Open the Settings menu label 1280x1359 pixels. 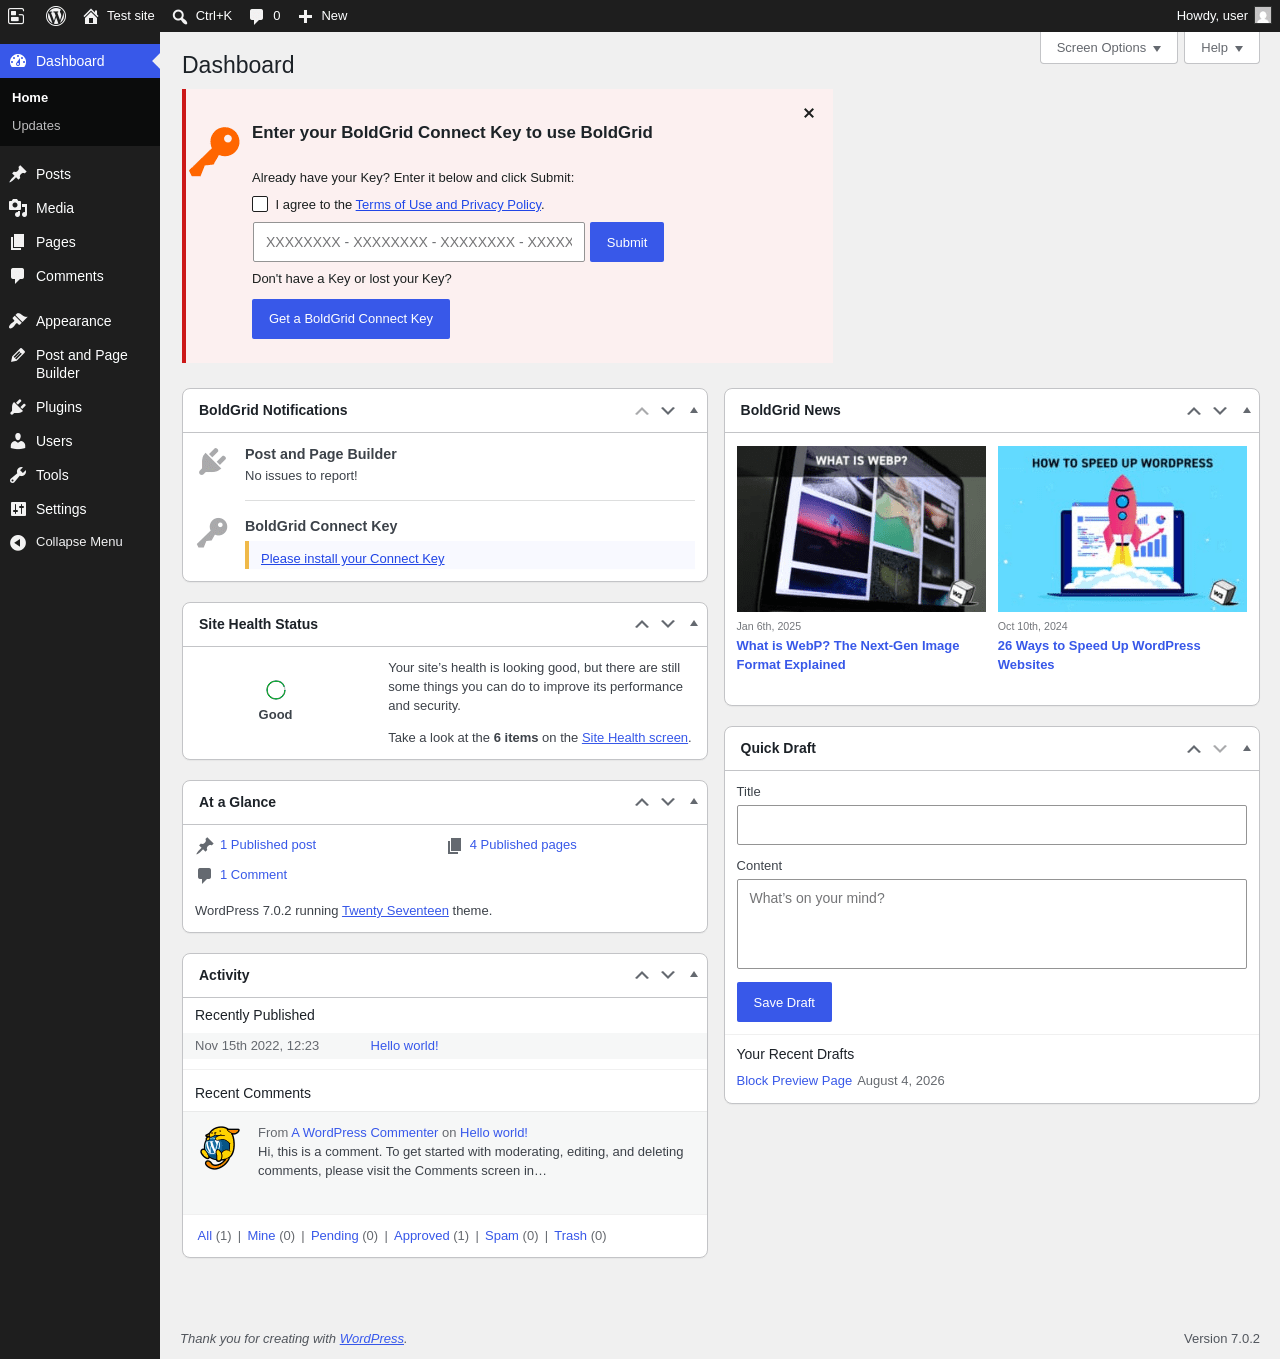[x=61, y=509]
